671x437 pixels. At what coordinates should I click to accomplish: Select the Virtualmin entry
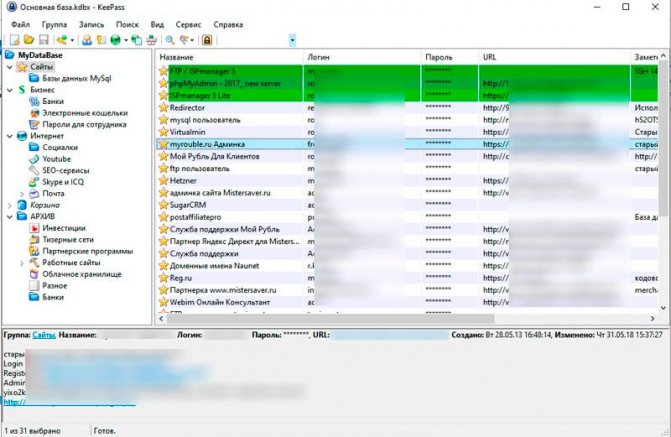pyautogui.click(x=407, y=132)
